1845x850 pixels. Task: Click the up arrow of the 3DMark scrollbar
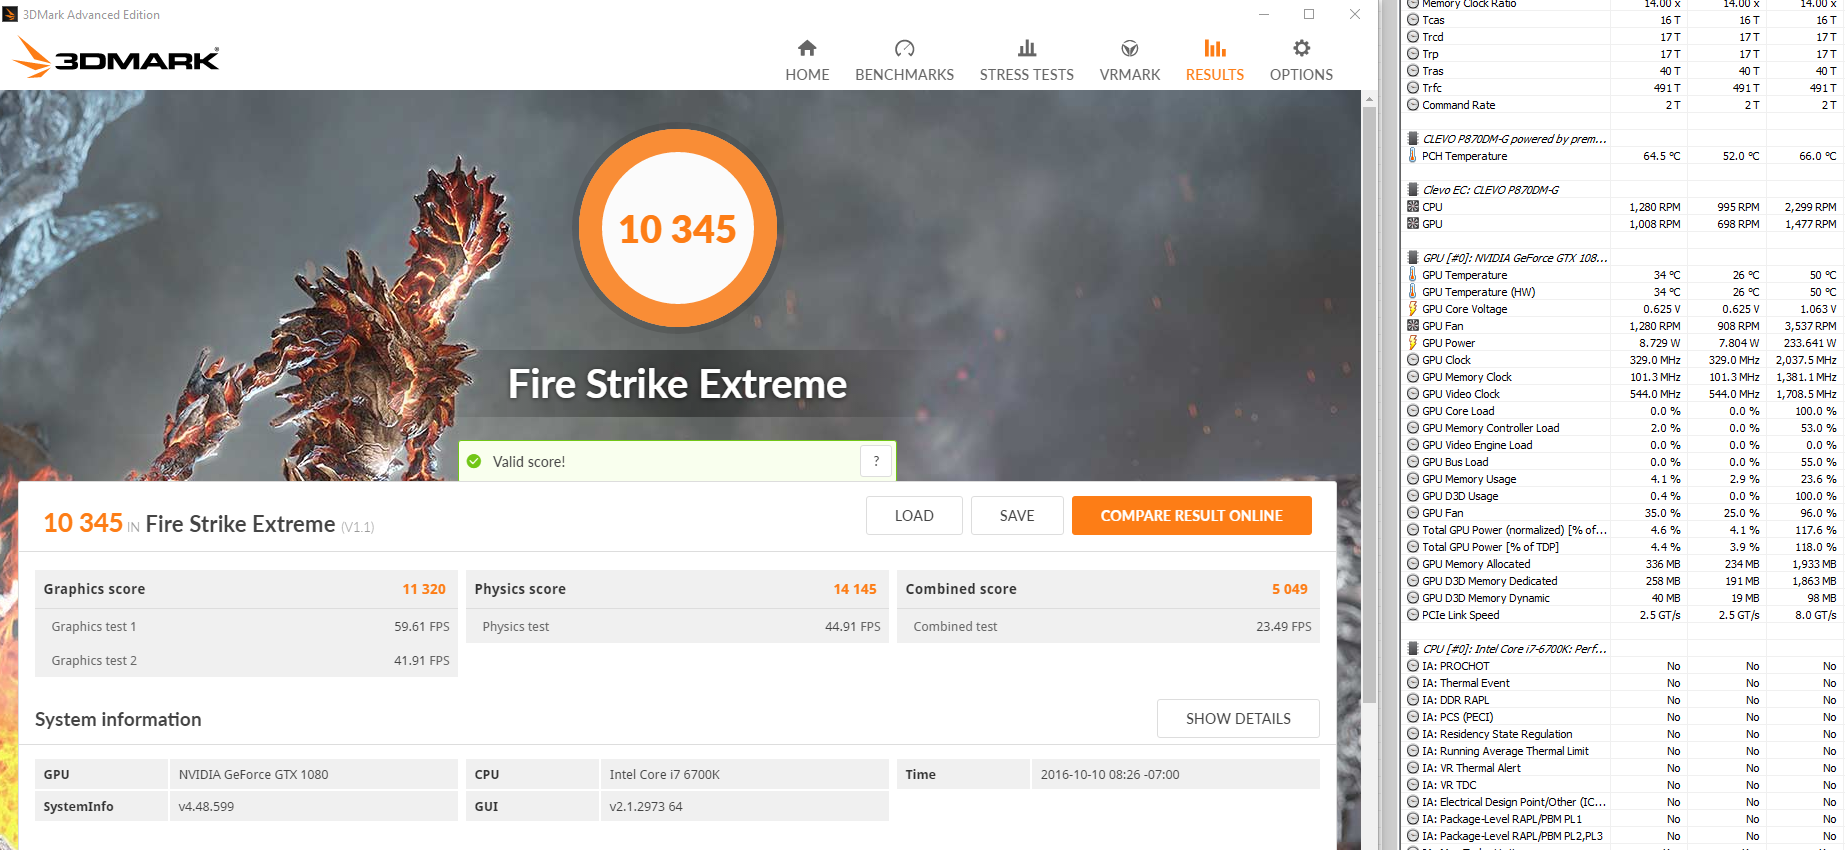pos(1369,99)
